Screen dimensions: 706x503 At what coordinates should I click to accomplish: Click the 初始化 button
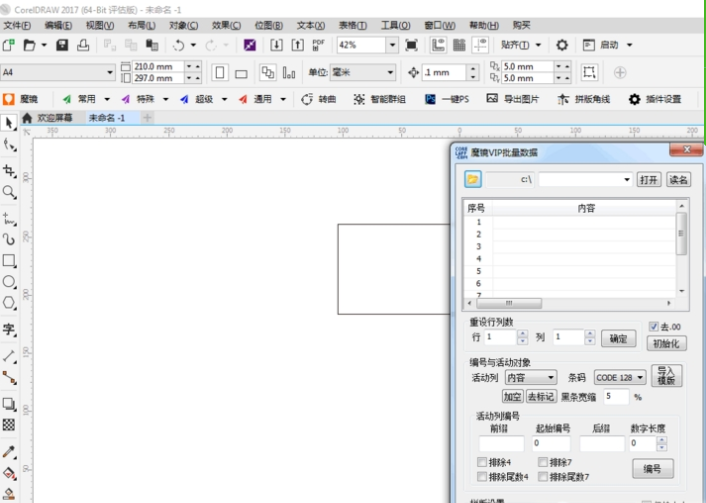coord(665,343)
